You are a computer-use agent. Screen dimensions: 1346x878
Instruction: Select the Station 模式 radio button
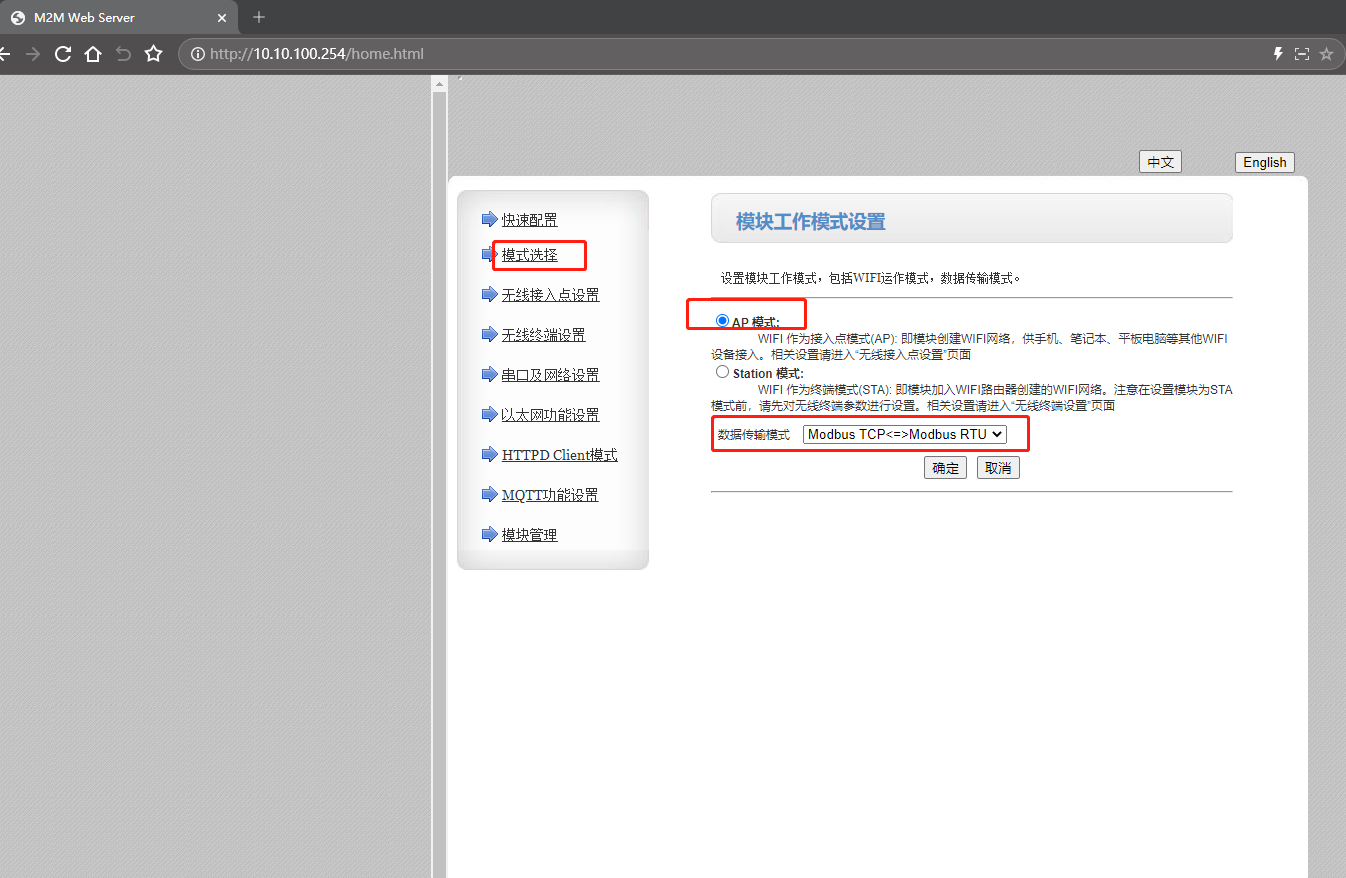click(722, 372)
